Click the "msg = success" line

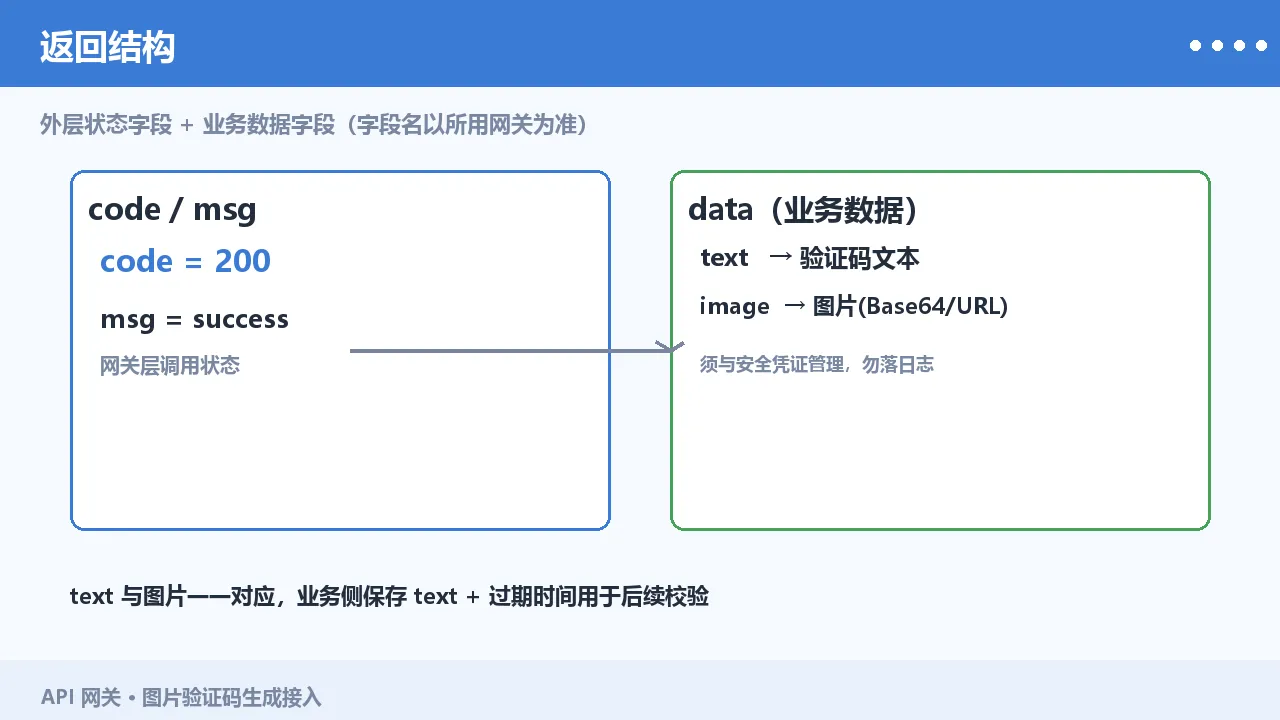[x=194, y=319]
